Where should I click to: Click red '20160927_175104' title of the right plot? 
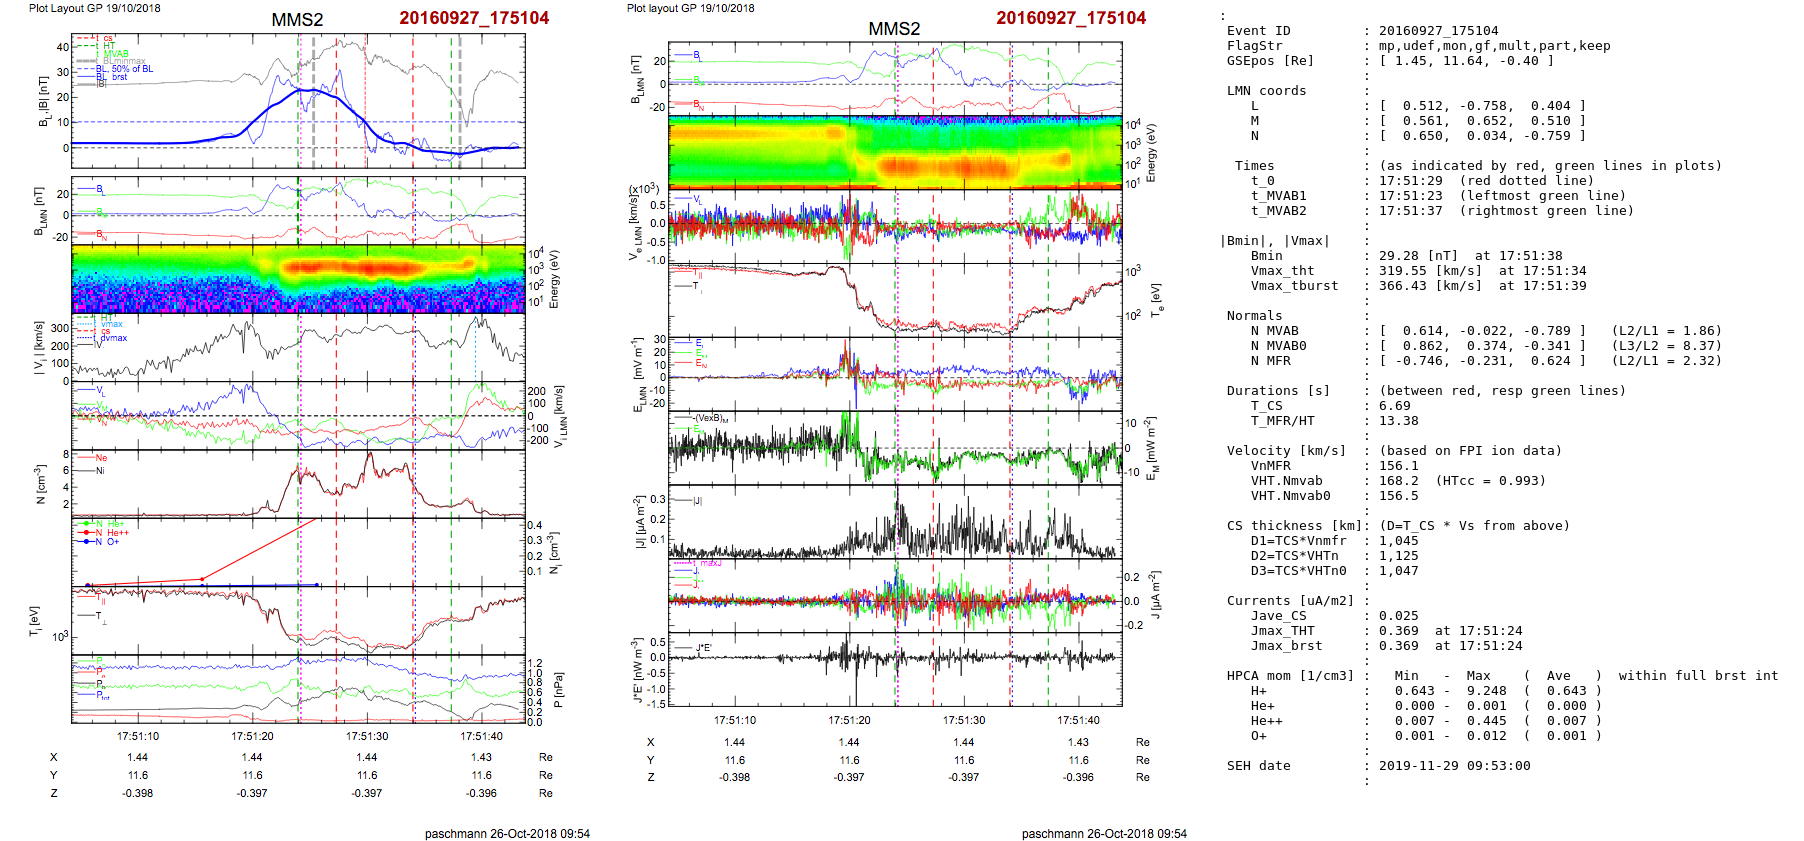(x=1071, y=18)
